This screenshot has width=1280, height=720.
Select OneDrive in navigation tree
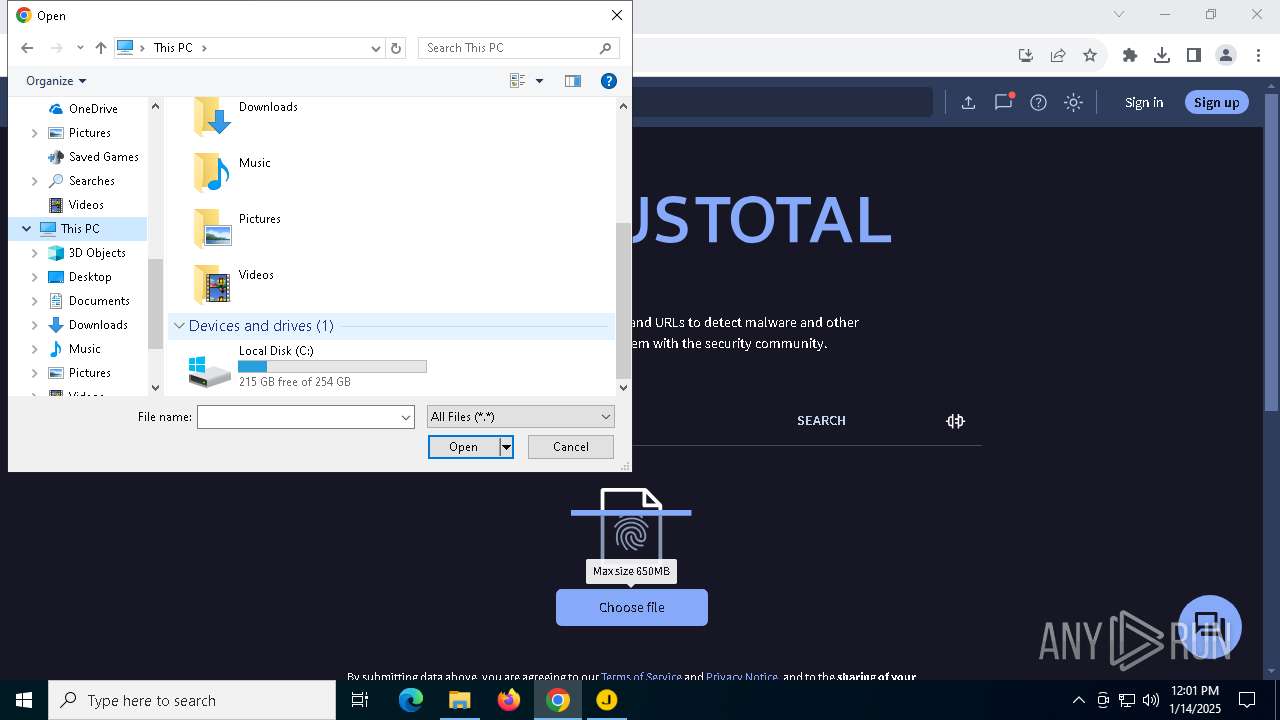pos(93,109)
